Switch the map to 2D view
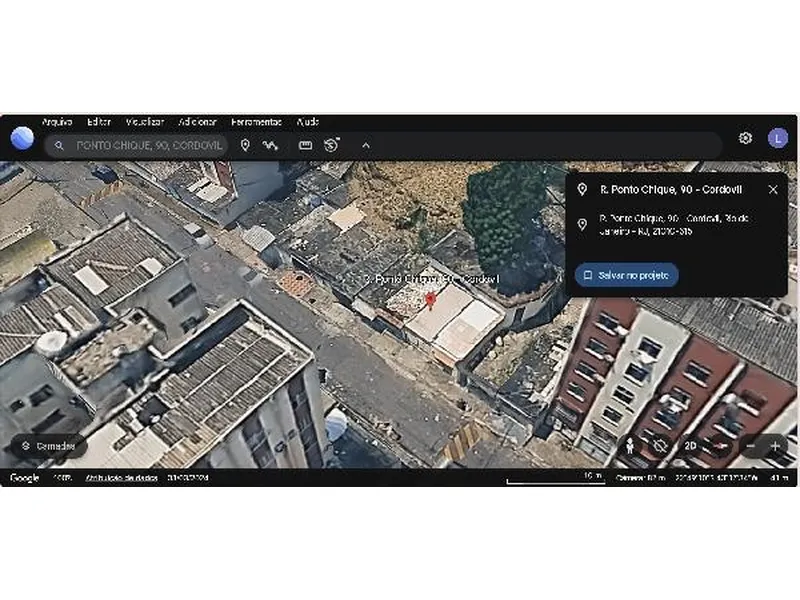 tap(691, 446)
